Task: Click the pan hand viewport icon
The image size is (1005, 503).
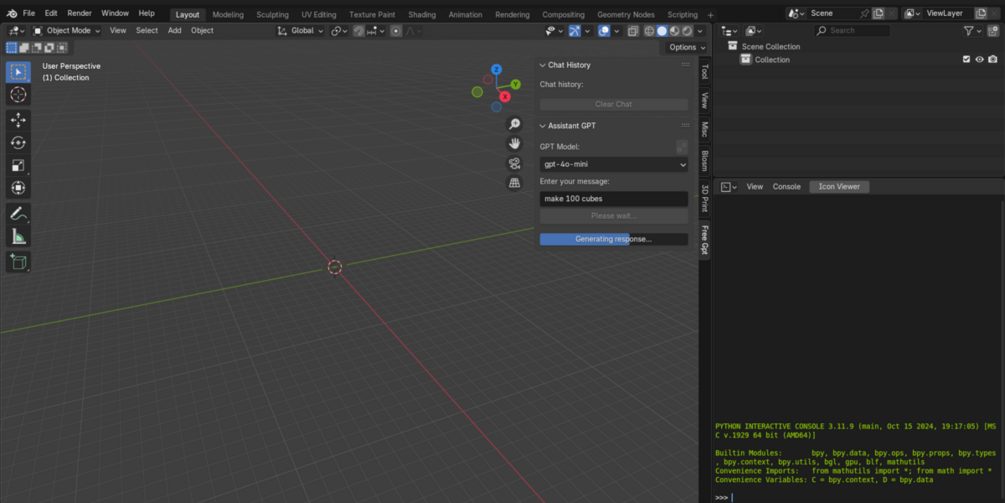Action: 514,144
